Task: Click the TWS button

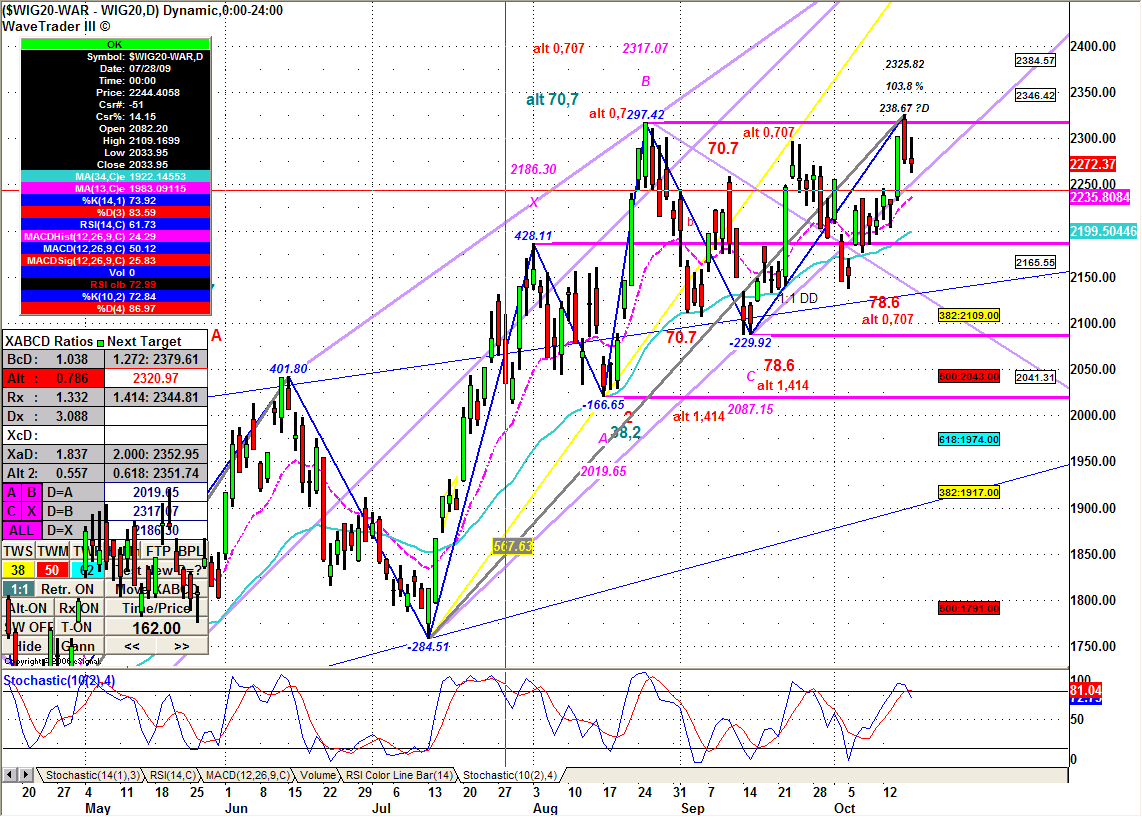Action: 18,551
